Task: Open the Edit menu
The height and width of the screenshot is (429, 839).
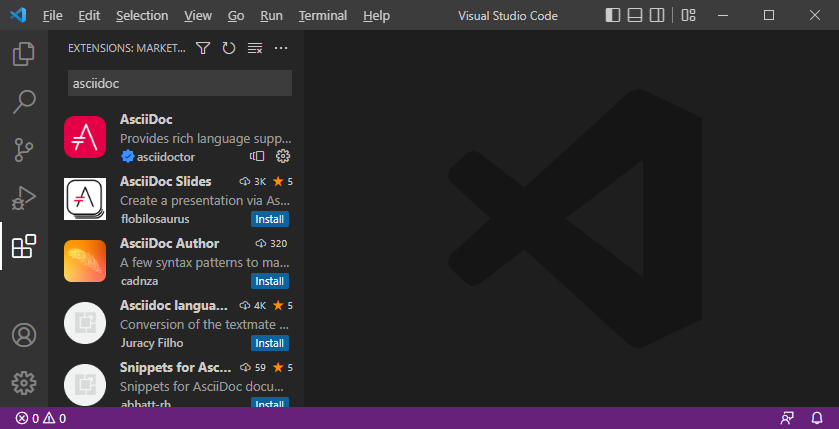Action: tap(89, 16)
